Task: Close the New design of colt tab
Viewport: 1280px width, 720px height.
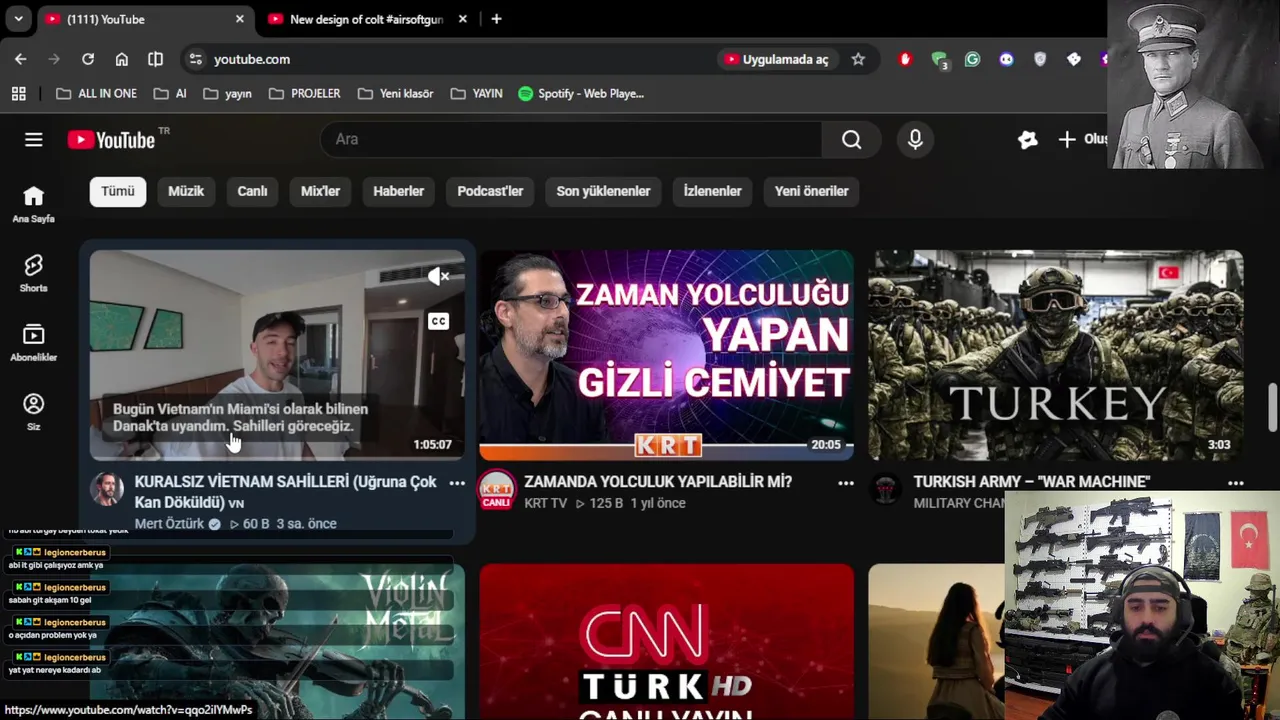Action: pos(462,19)
